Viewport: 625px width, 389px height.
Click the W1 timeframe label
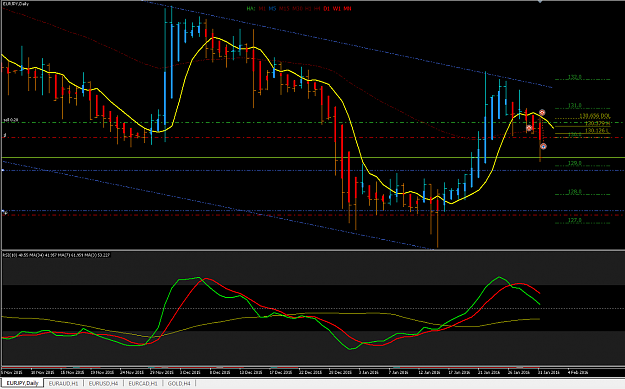click(x=337, y=8)
